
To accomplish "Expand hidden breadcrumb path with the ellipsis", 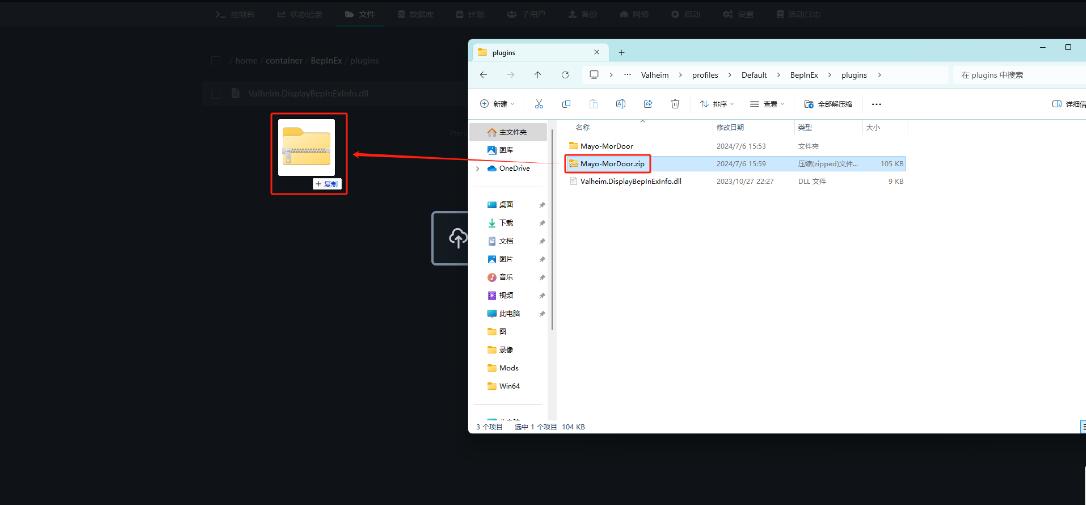I will (x=627, y=75).
